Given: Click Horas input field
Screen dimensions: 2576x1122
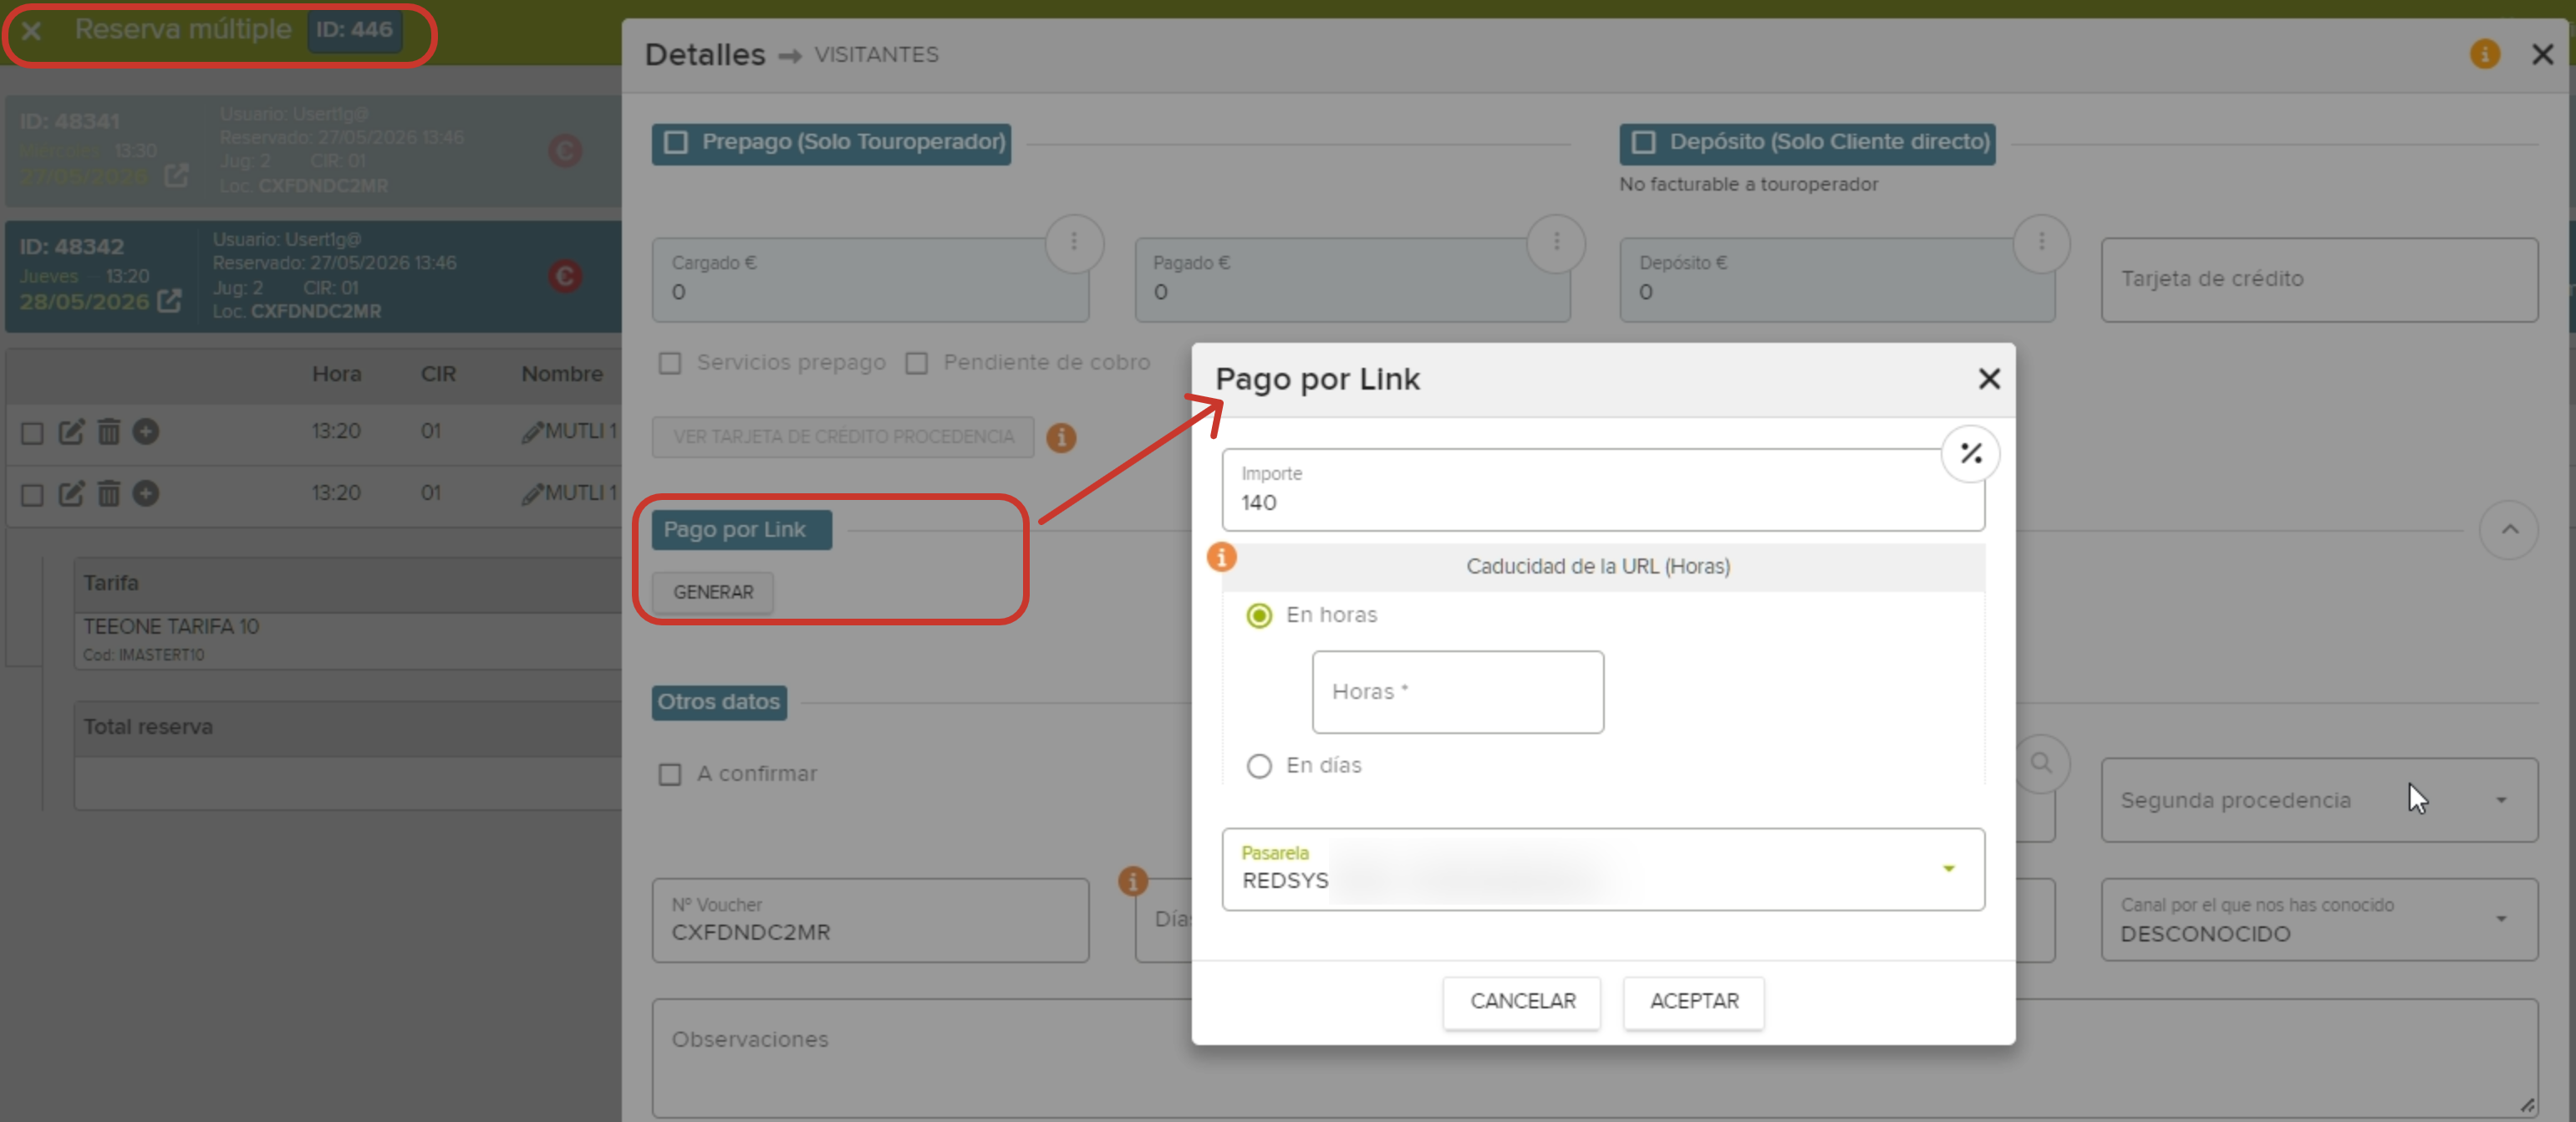Looking at the screenshot, I should (x=1458, y=692).
